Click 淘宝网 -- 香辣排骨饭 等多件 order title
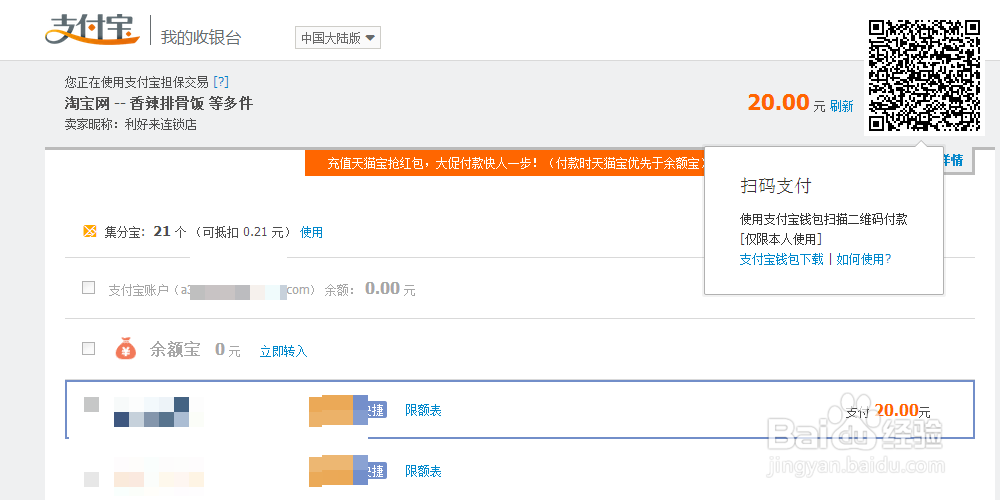 pos(159,103)
